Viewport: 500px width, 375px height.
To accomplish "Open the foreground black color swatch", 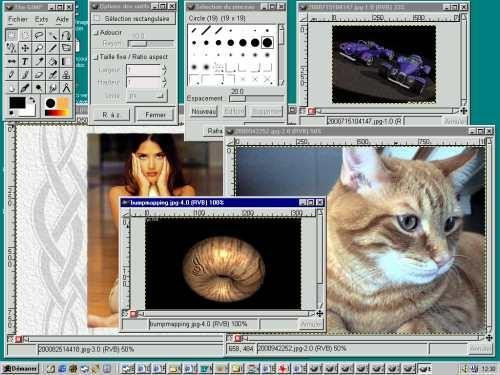I will click(x=17, y=103).
